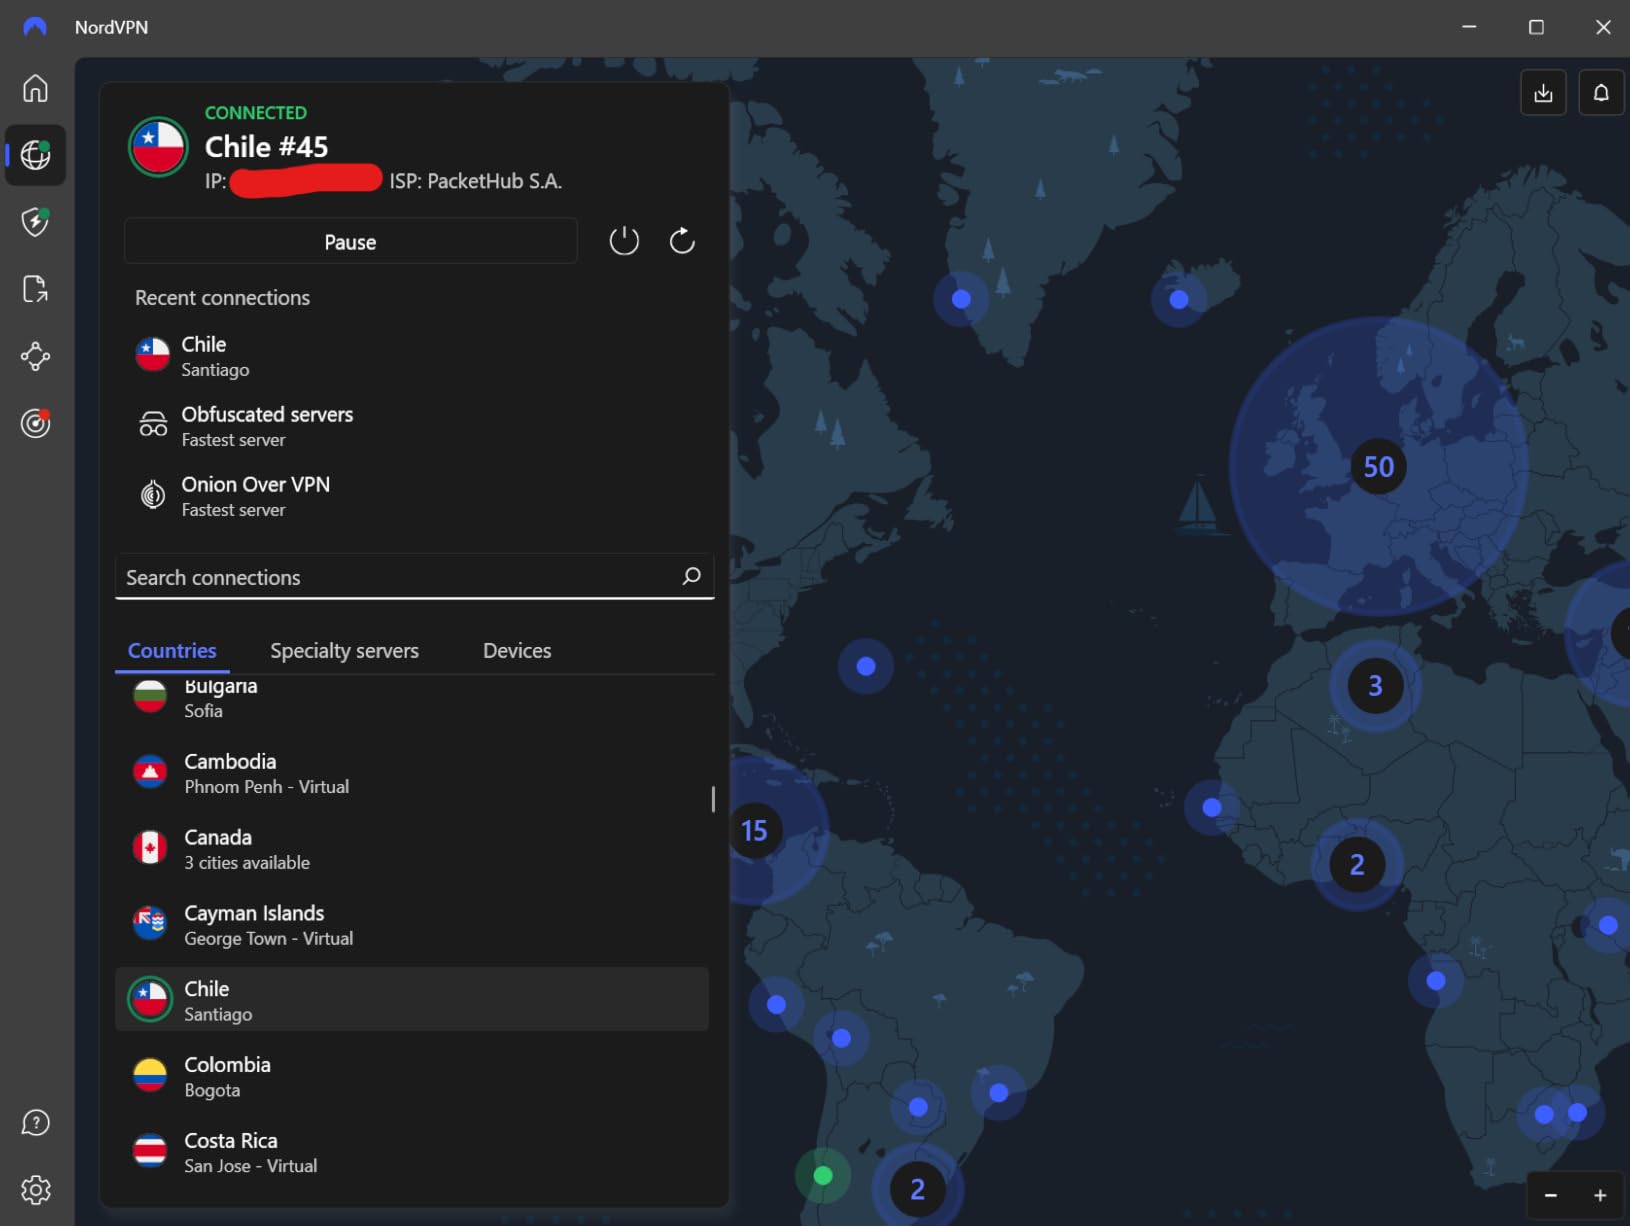Image resolution: width=1630 pixels, height=1226 pixels.
Task: Open the Devices tab
Action: (516, 650)
